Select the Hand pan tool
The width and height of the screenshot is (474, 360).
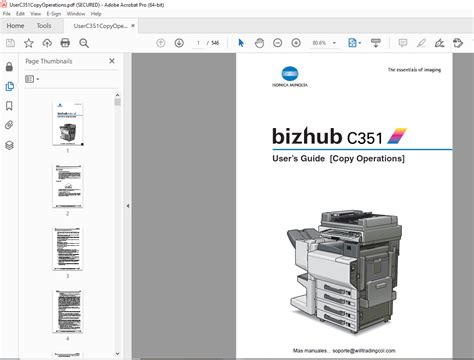pos(259,43)
